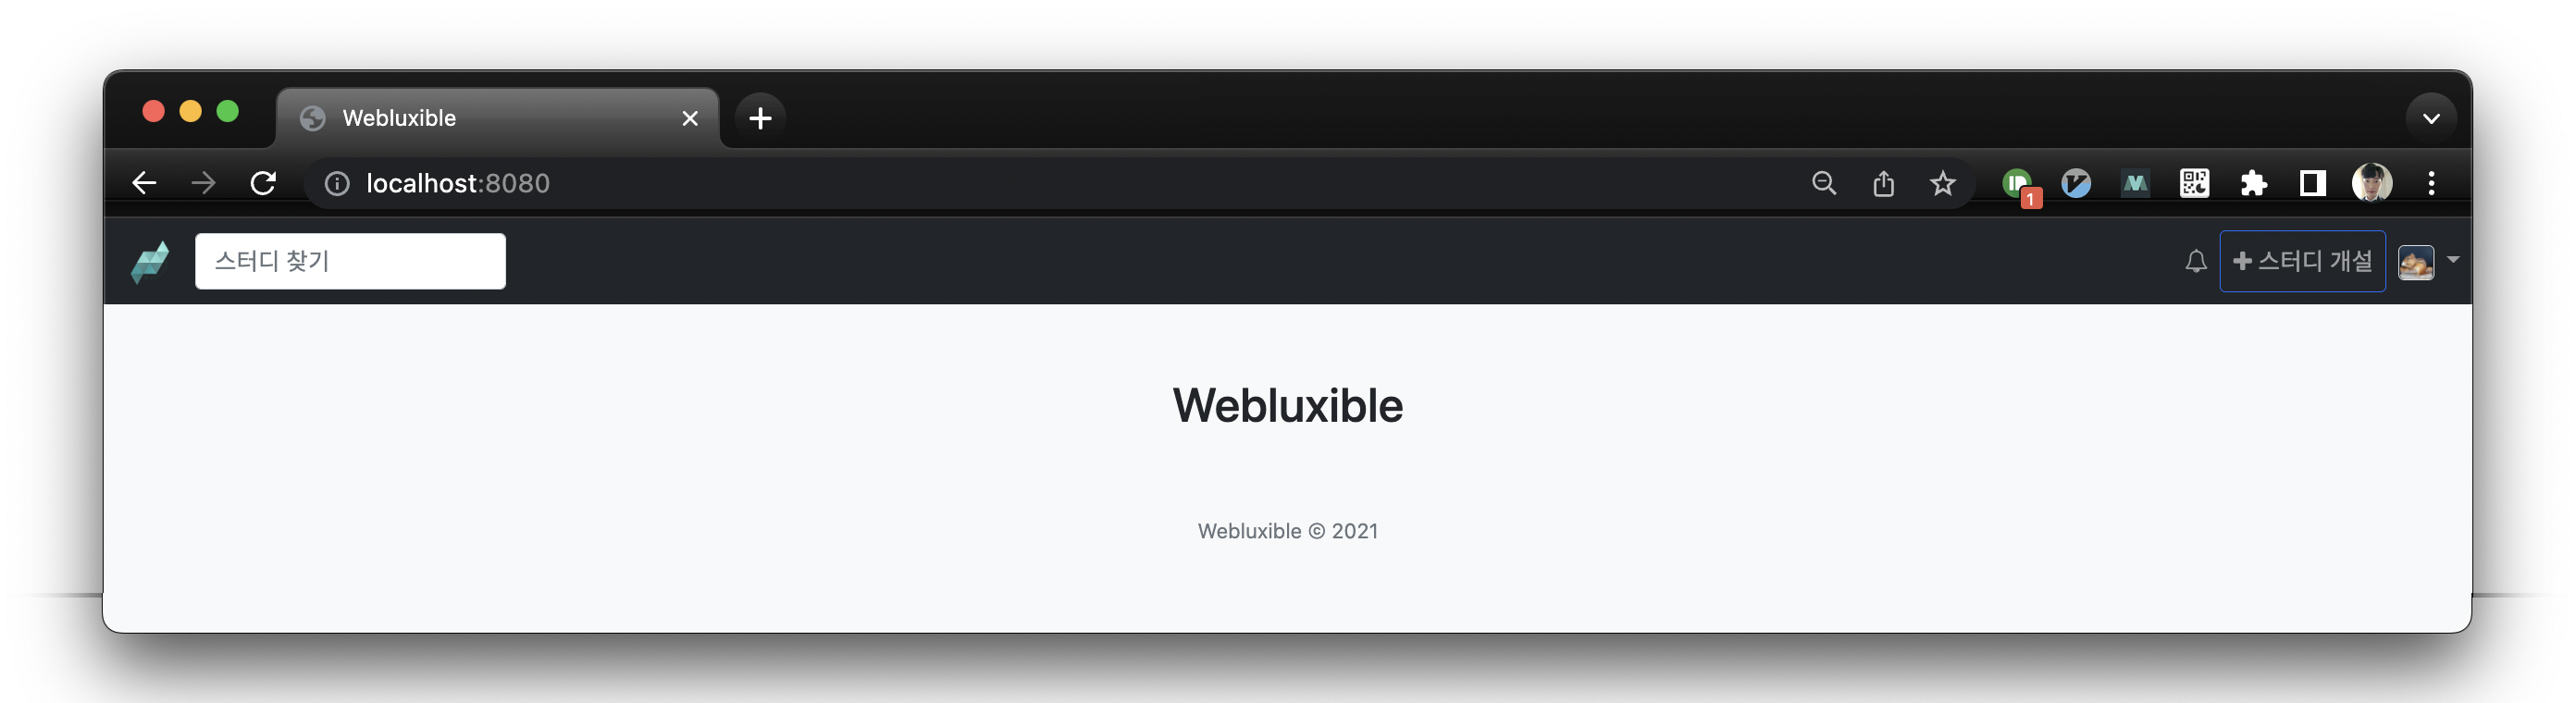Click the 스터디 개설 button
The height and width of the screenshot is (703, 2576).
click(2302, 261)
